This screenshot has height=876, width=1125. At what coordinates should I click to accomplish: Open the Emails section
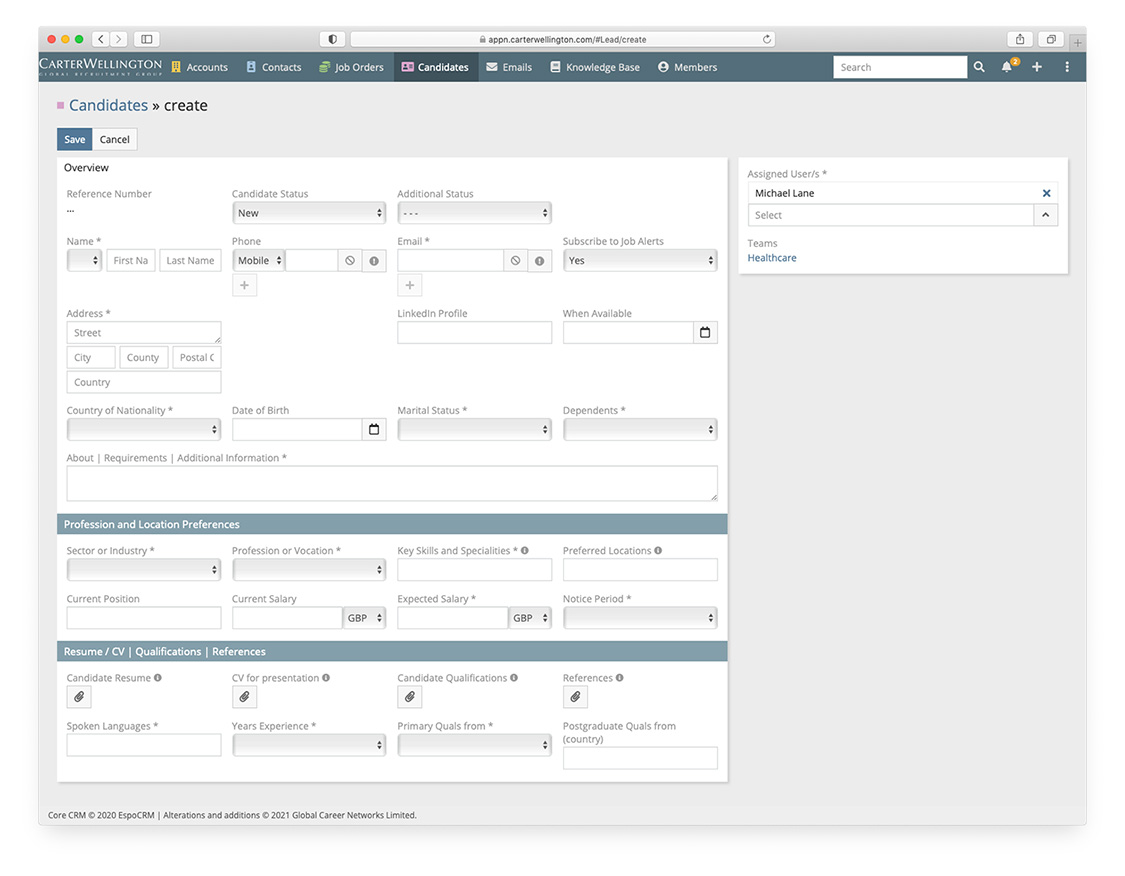click(510, 67)
